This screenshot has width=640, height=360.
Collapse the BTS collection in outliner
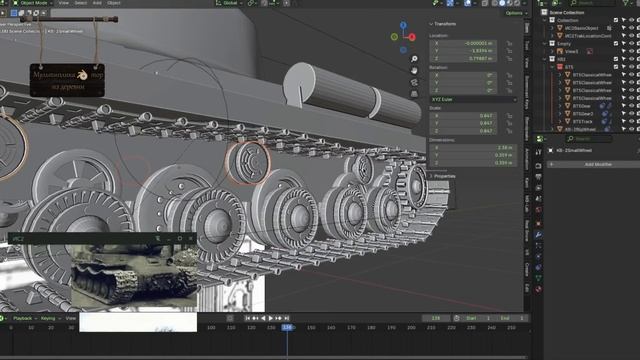coord(552,67)
